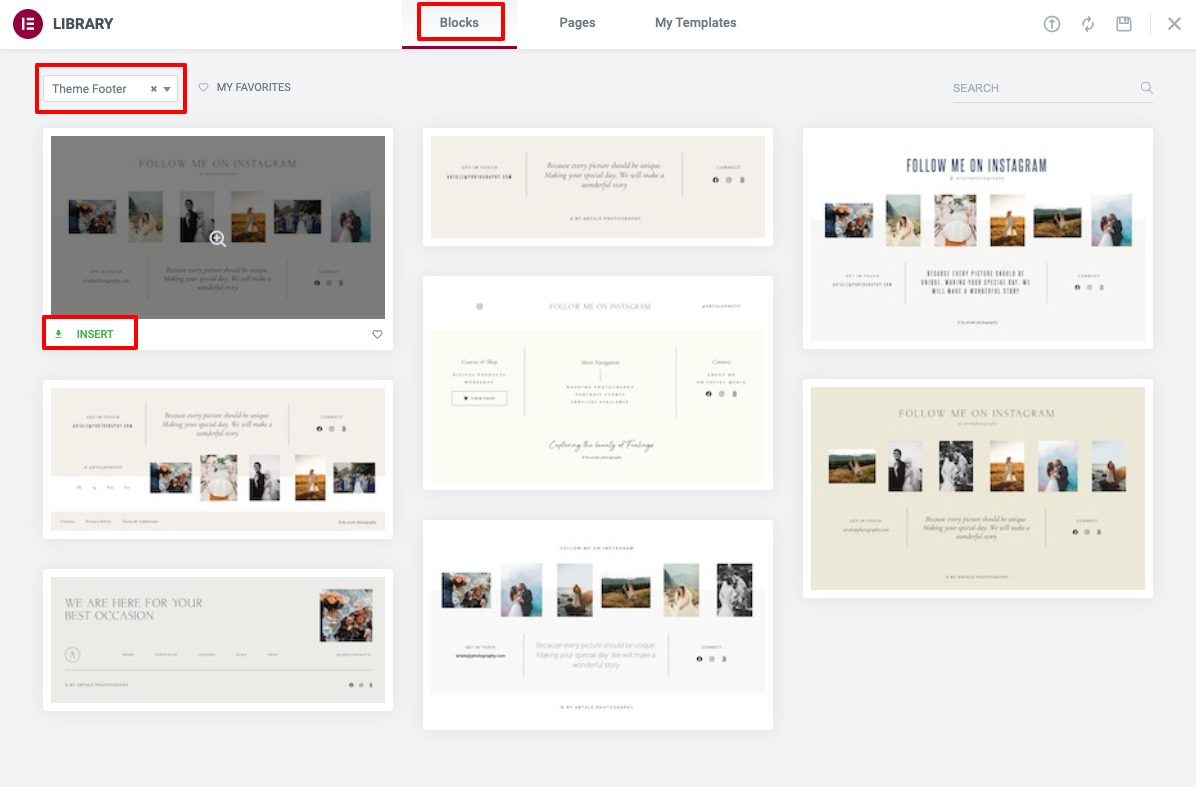Open the help icon in the top-right corner
Image resolution: width=1196 pixels, height=787 pixels.
click(1051, 23)
